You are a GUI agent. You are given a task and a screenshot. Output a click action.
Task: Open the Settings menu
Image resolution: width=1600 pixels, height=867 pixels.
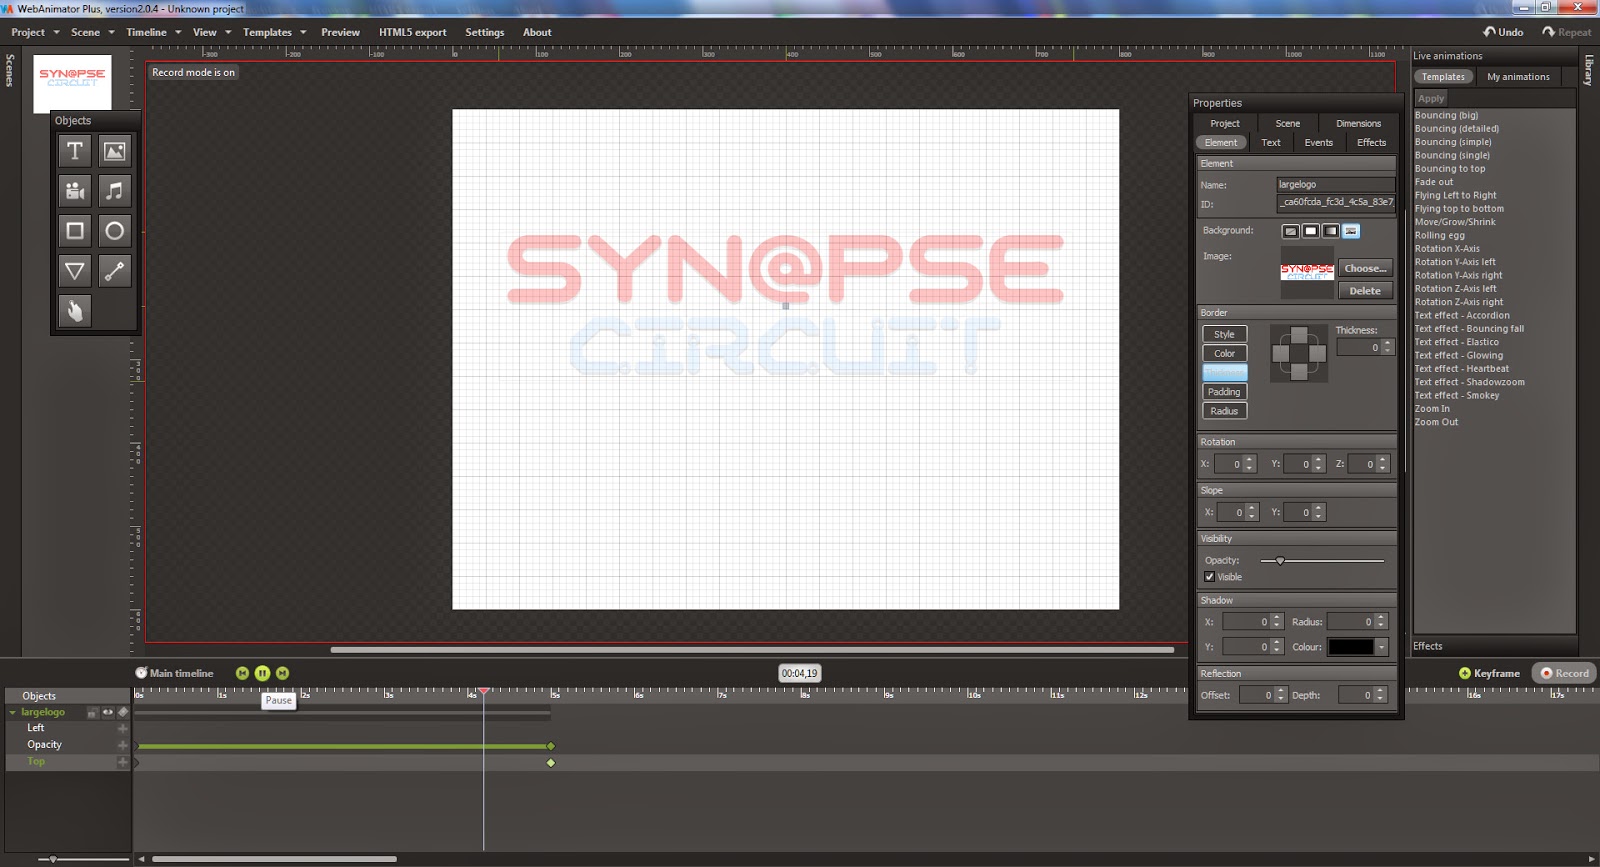484,32
